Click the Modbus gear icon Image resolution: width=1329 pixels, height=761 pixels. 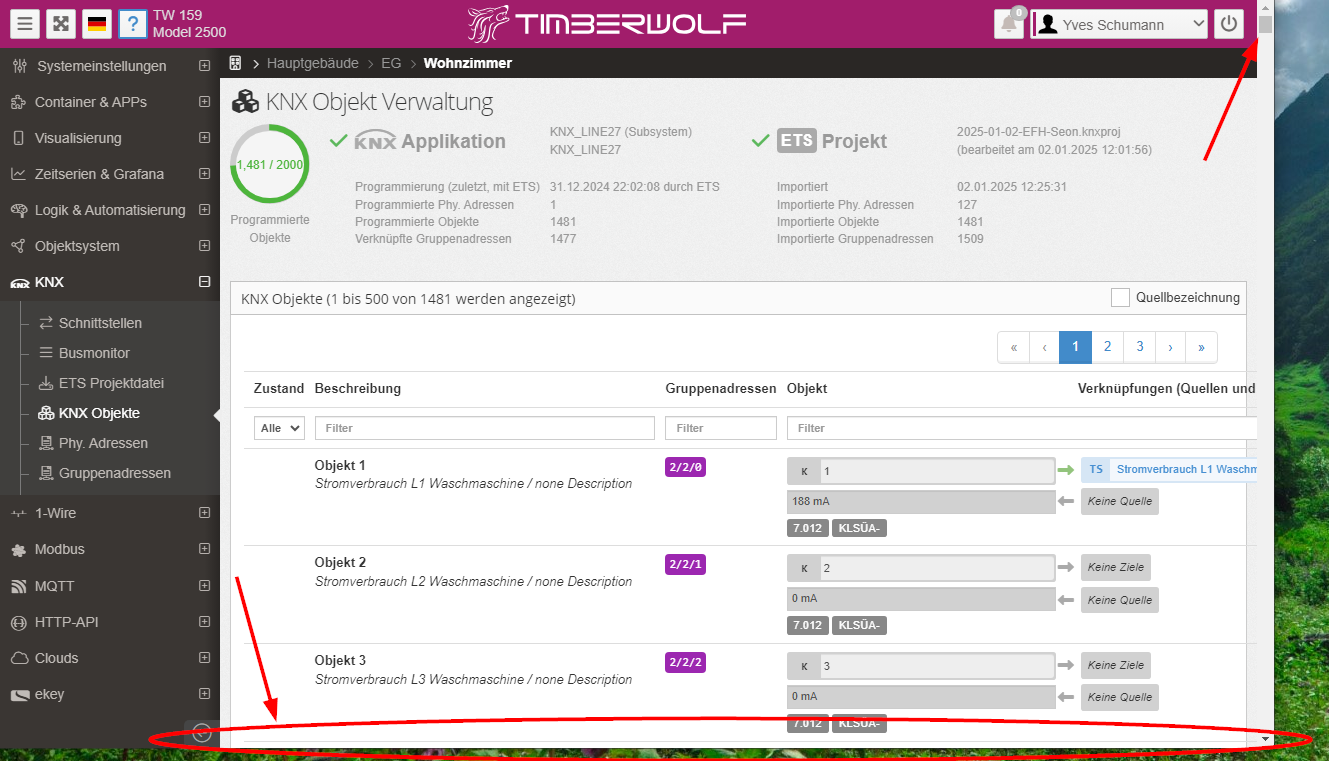[17, 549]
